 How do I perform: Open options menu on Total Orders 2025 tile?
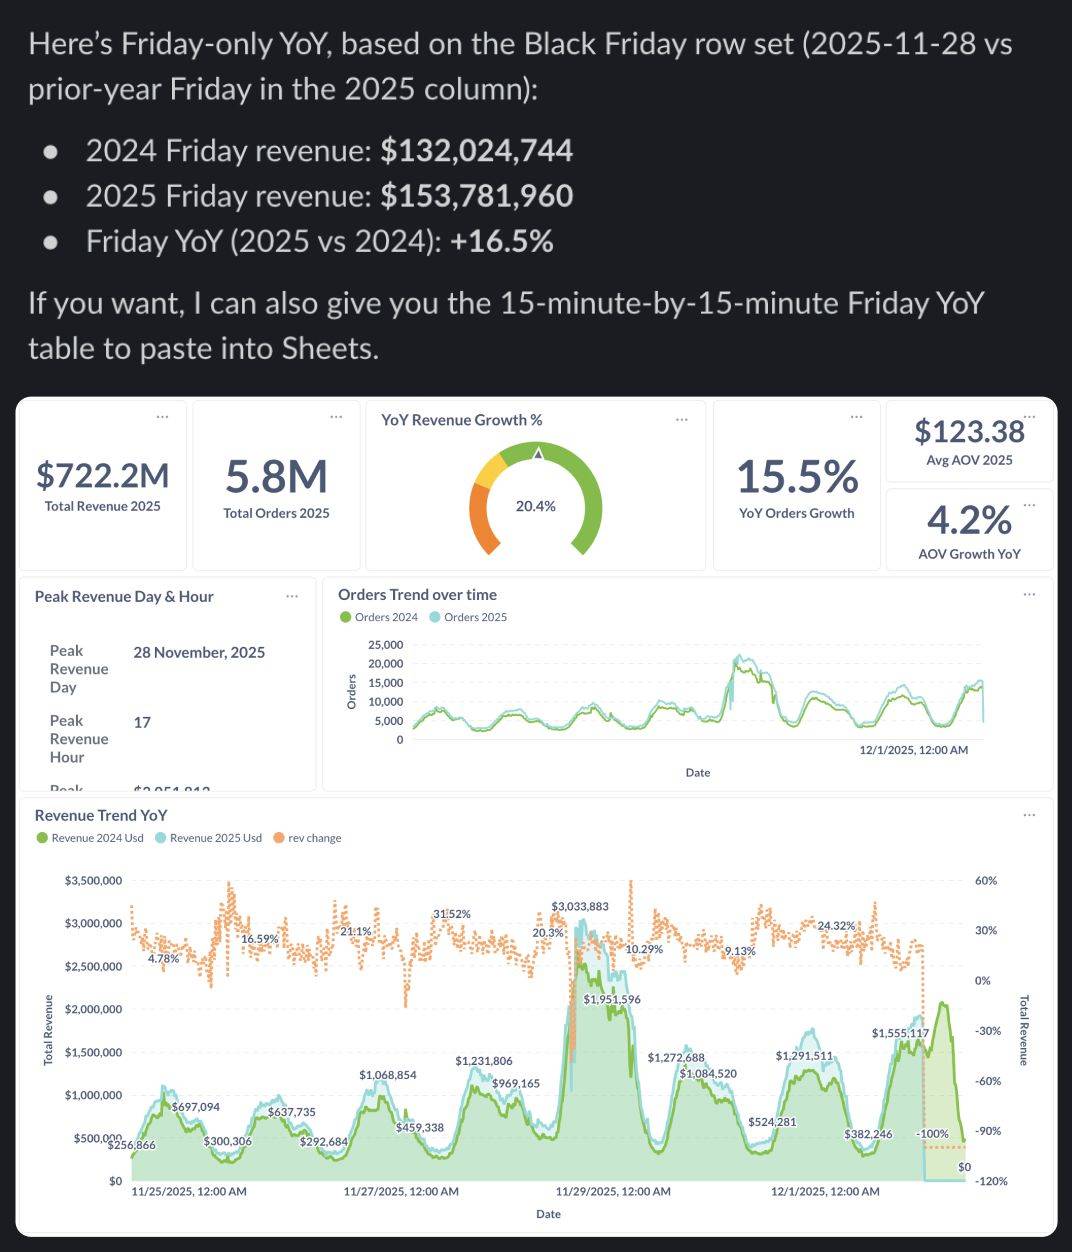(x=335, y=417)
